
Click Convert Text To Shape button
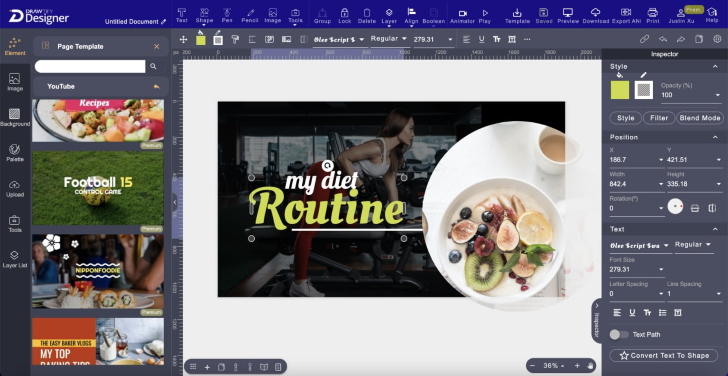click(x=664, y=356)
